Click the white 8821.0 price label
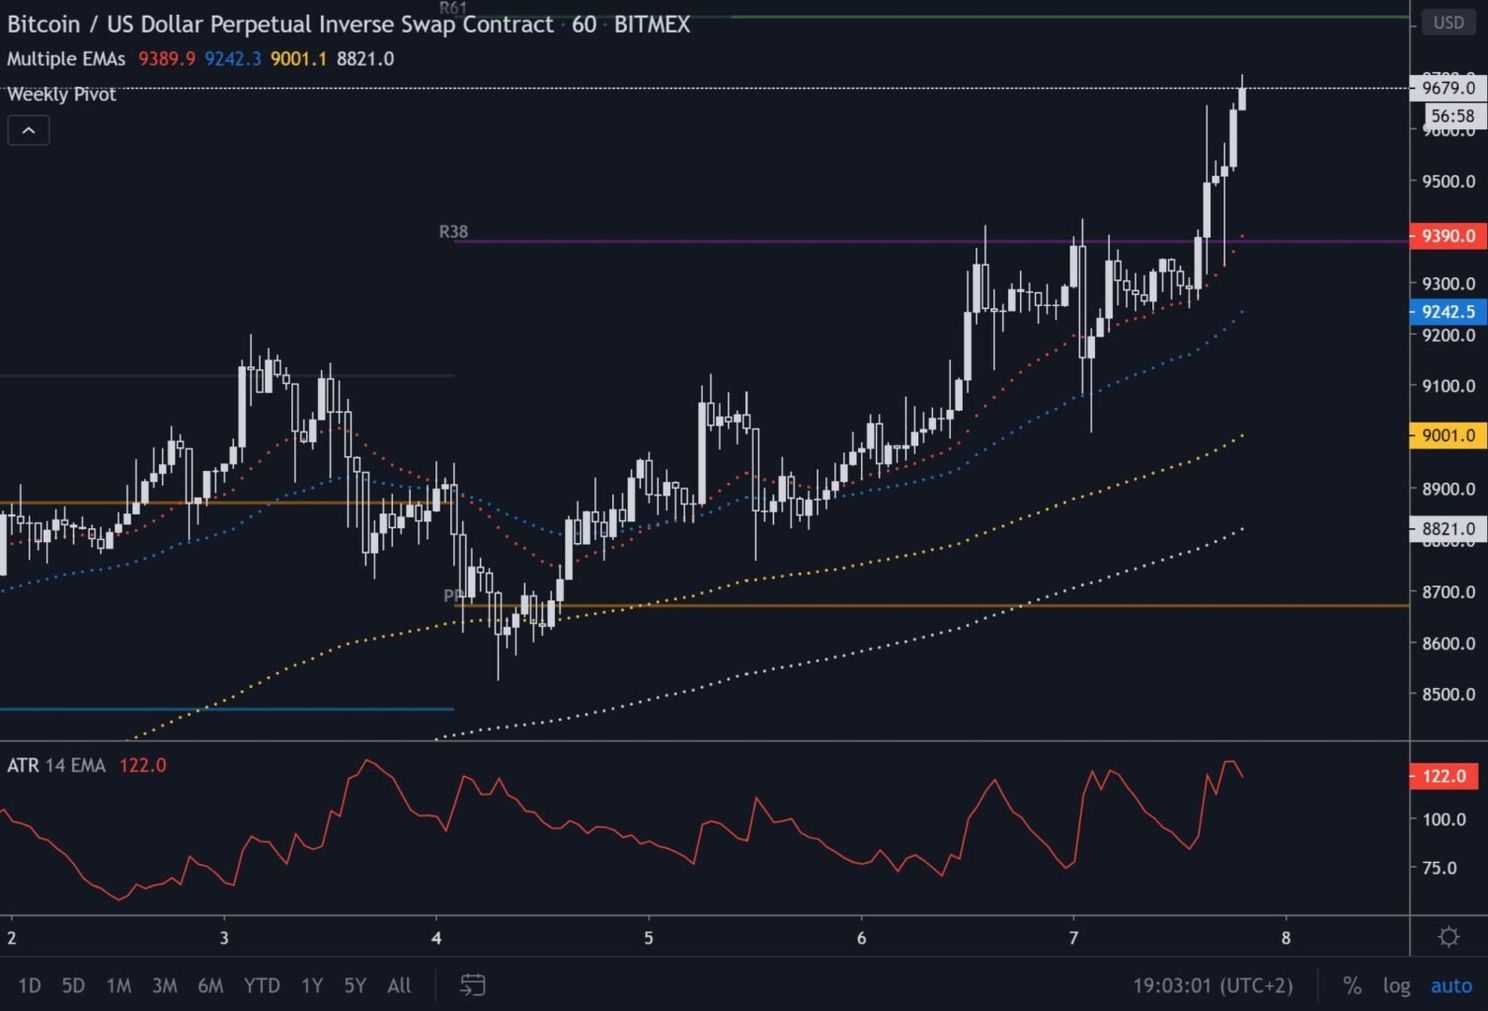Screen dimensions: 1488x1011 coord(1447,529)
